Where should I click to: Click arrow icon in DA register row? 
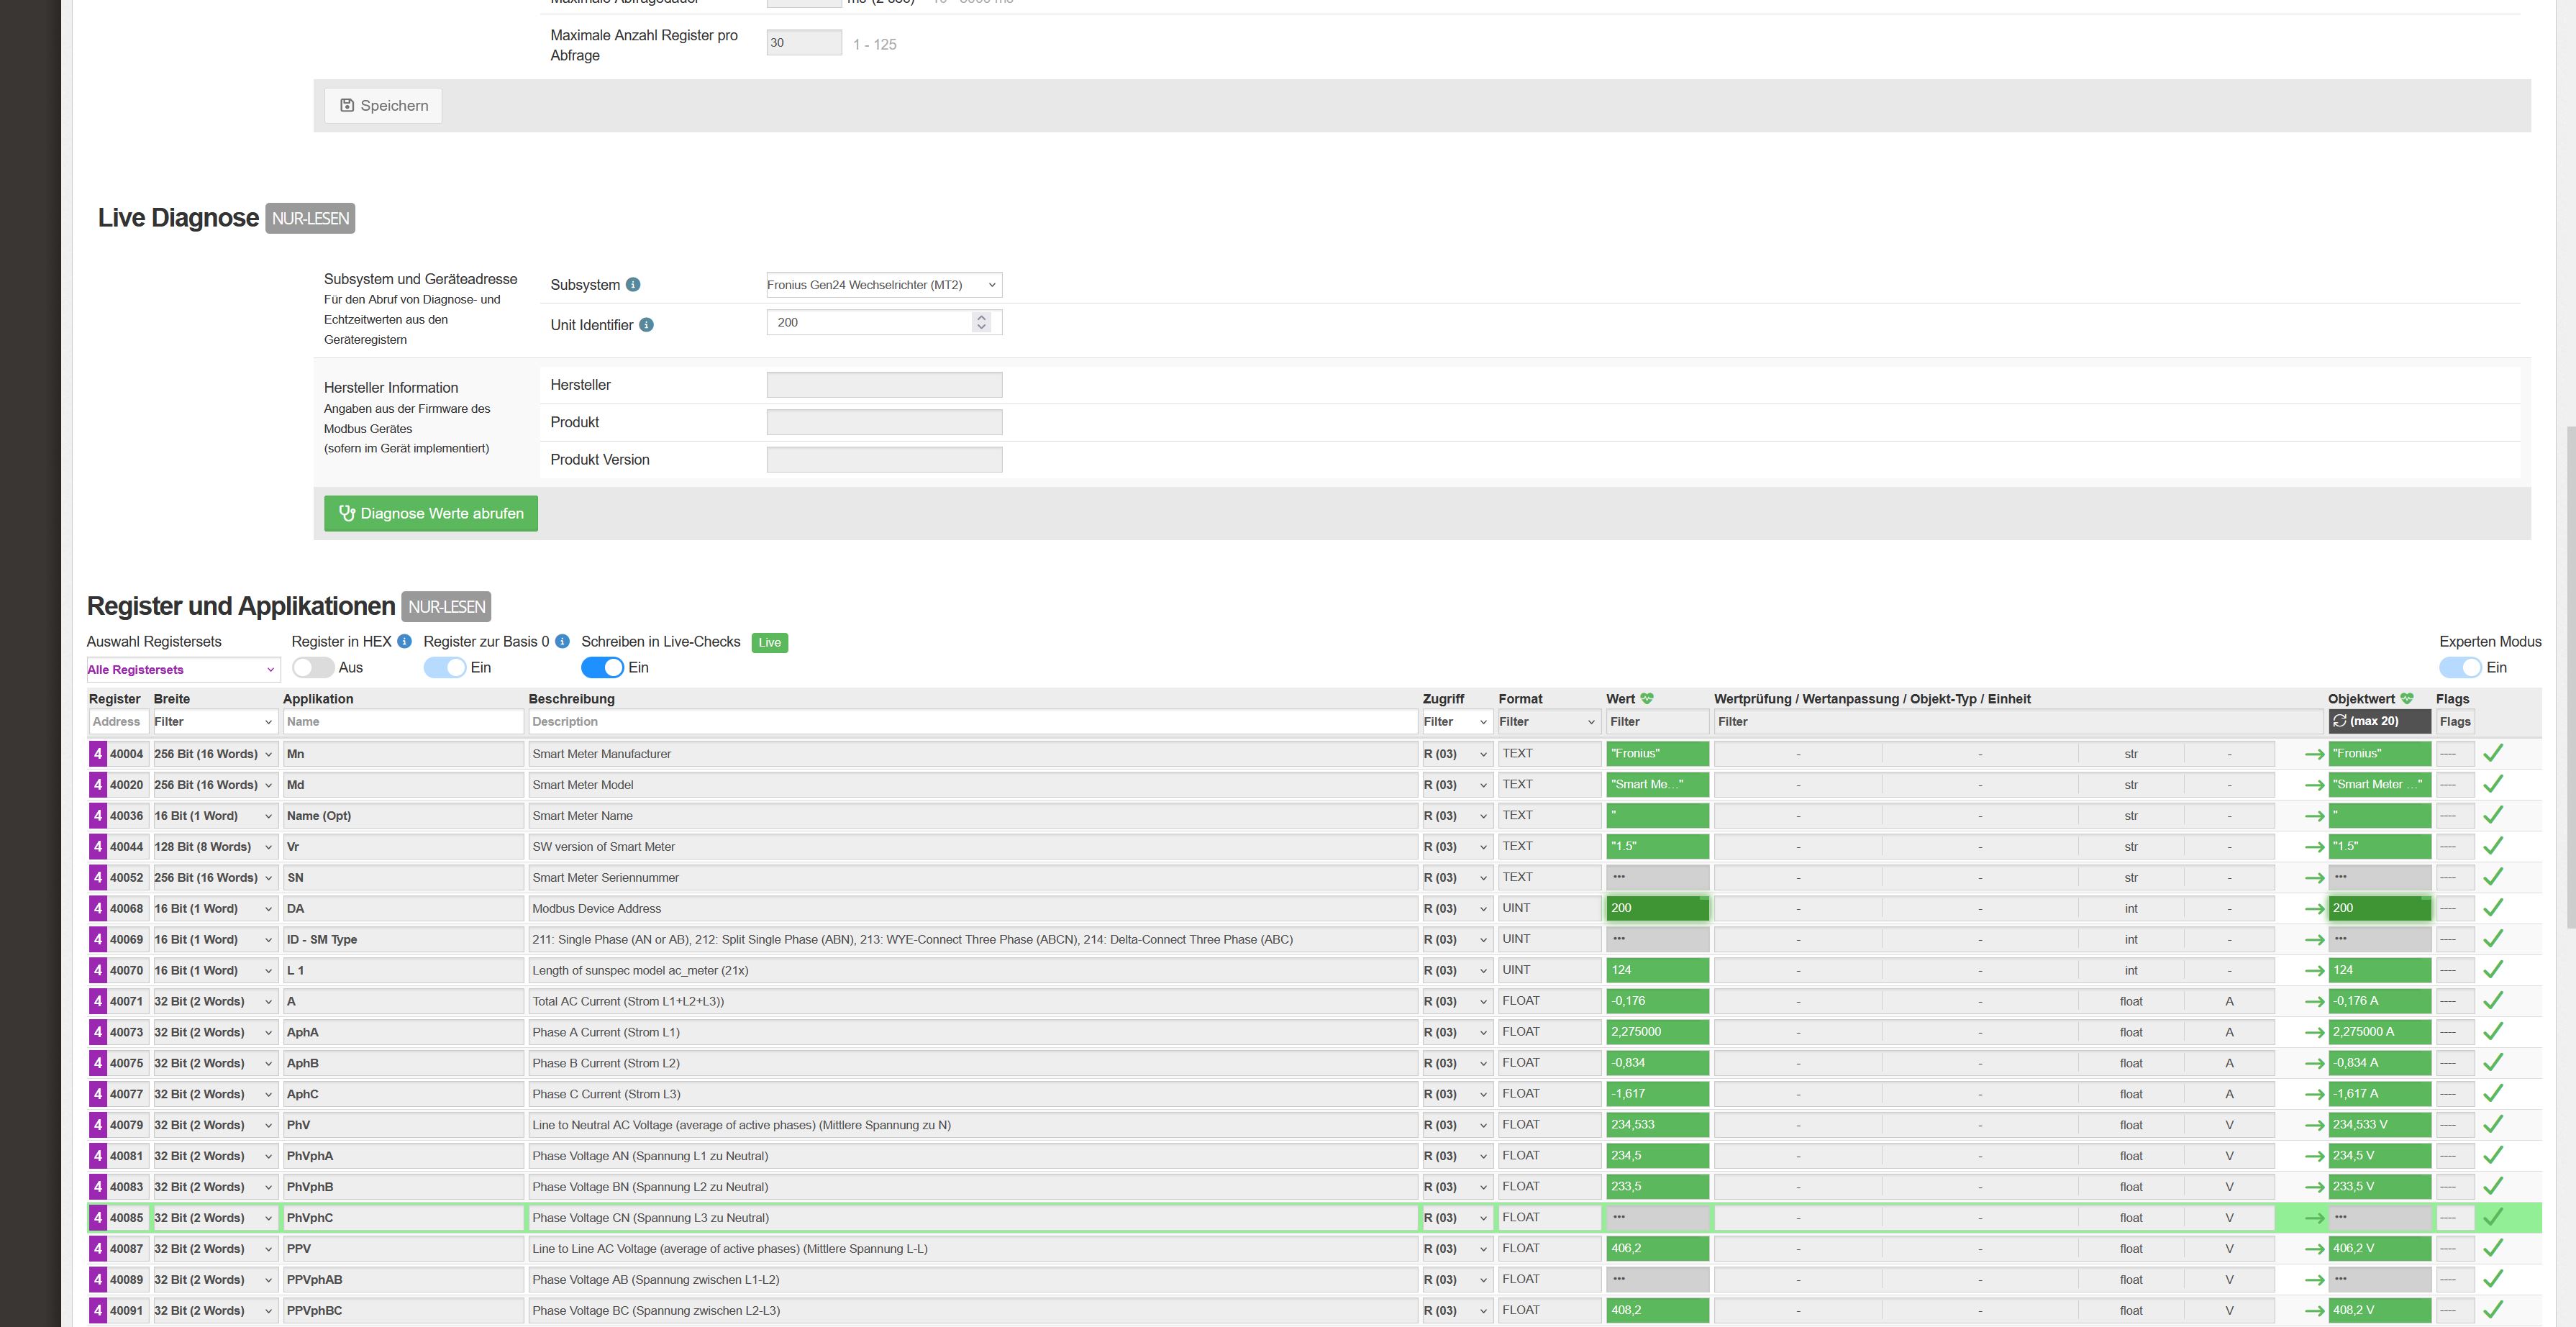(2314, 909)
